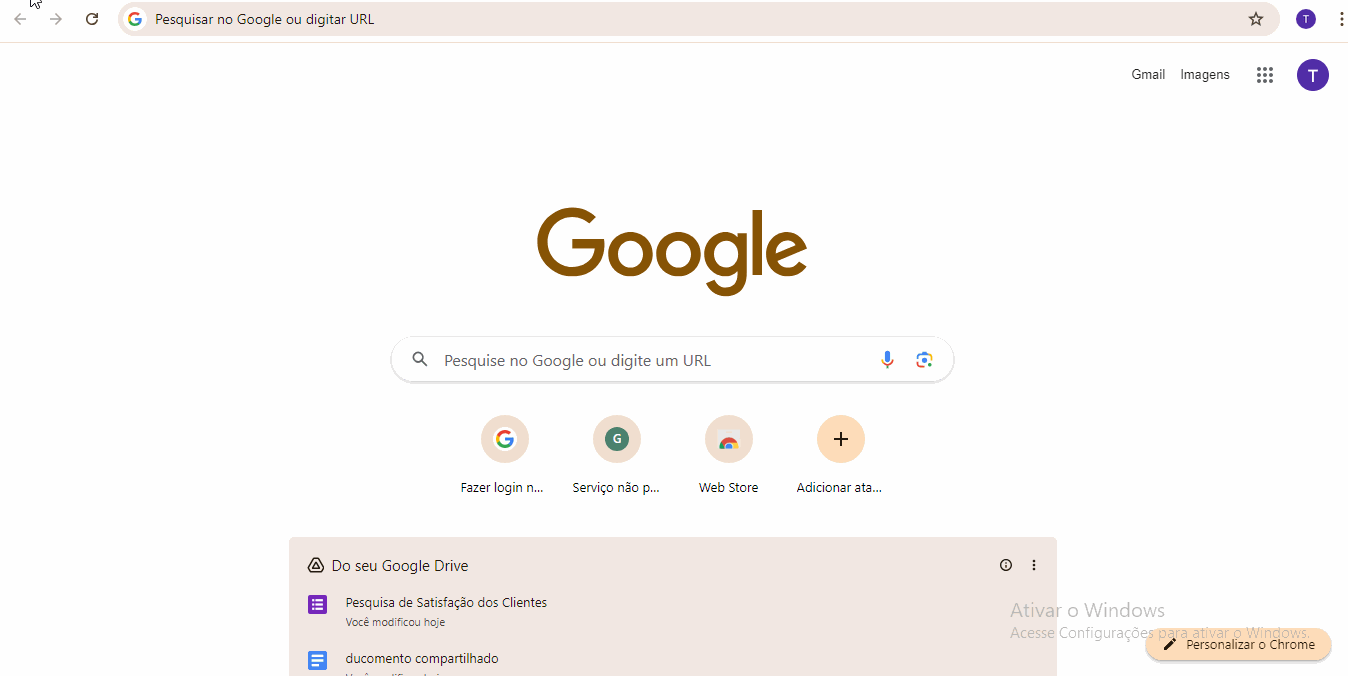The image size is (1348, 676).
Task: Open the Gmail link
Action: (1148, 75)
